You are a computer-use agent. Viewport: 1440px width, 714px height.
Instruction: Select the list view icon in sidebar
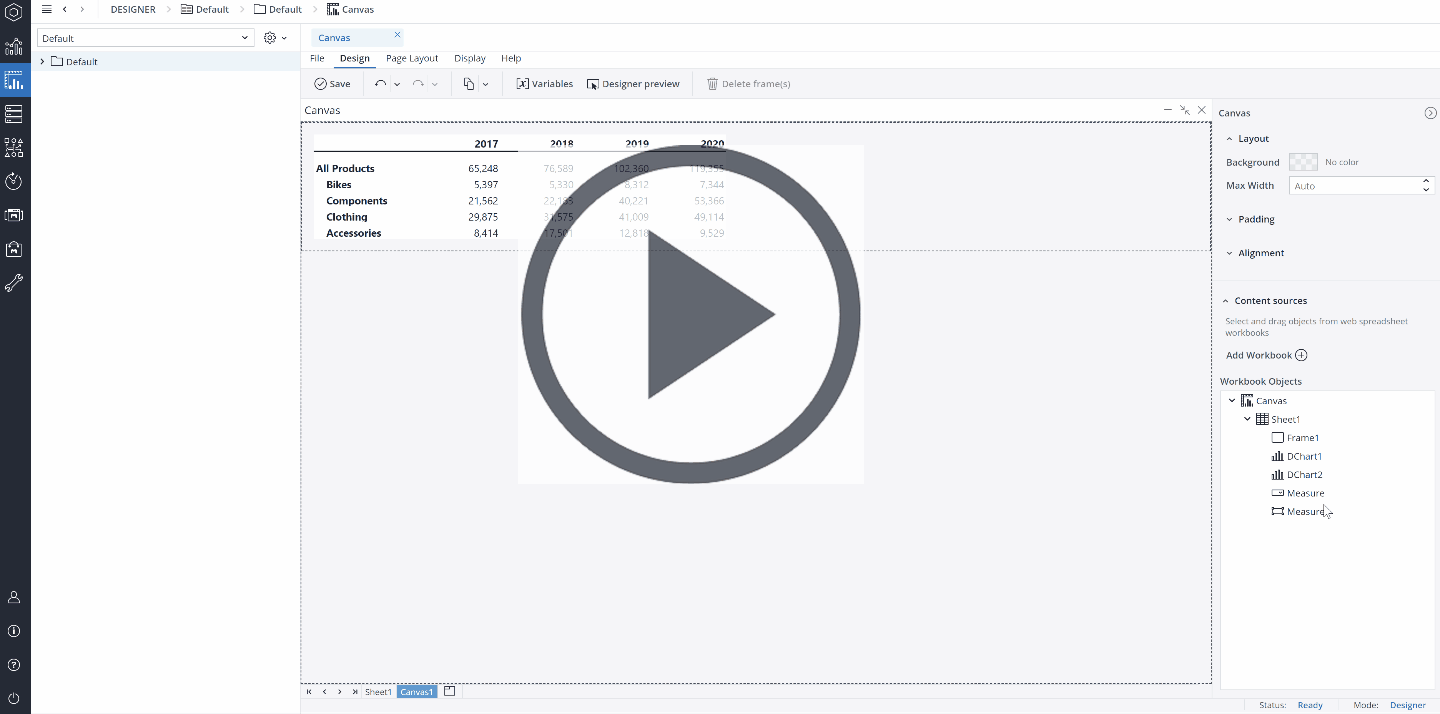click(x=13, y=114)
